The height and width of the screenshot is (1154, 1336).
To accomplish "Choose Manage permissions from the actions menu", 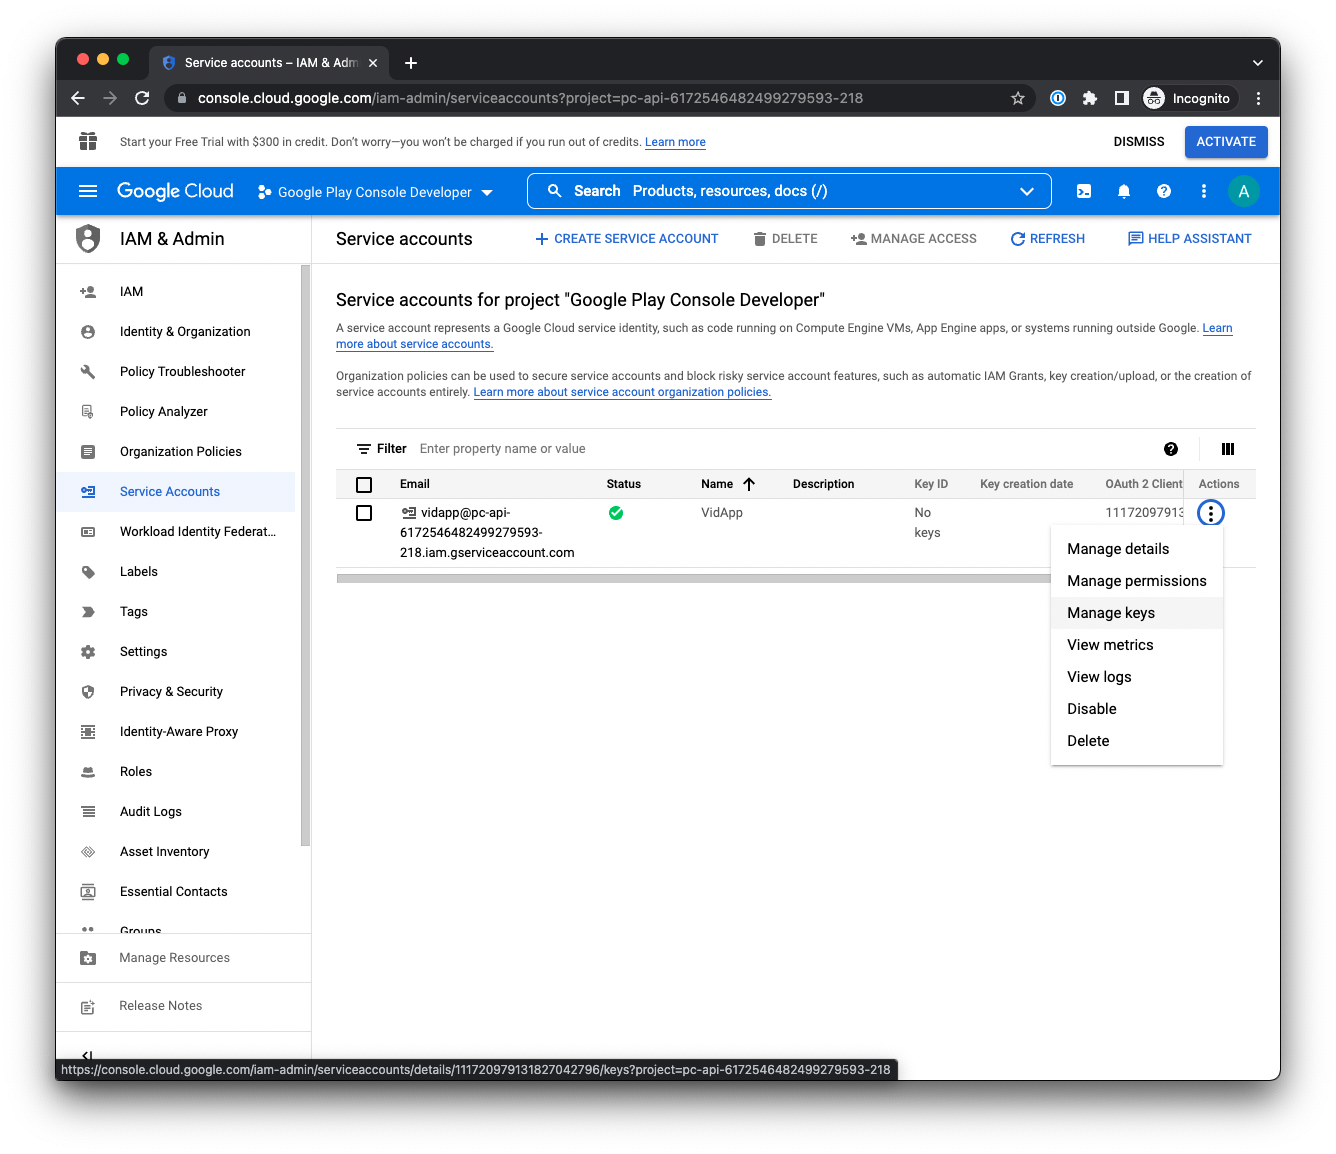I will (1137, 581).
